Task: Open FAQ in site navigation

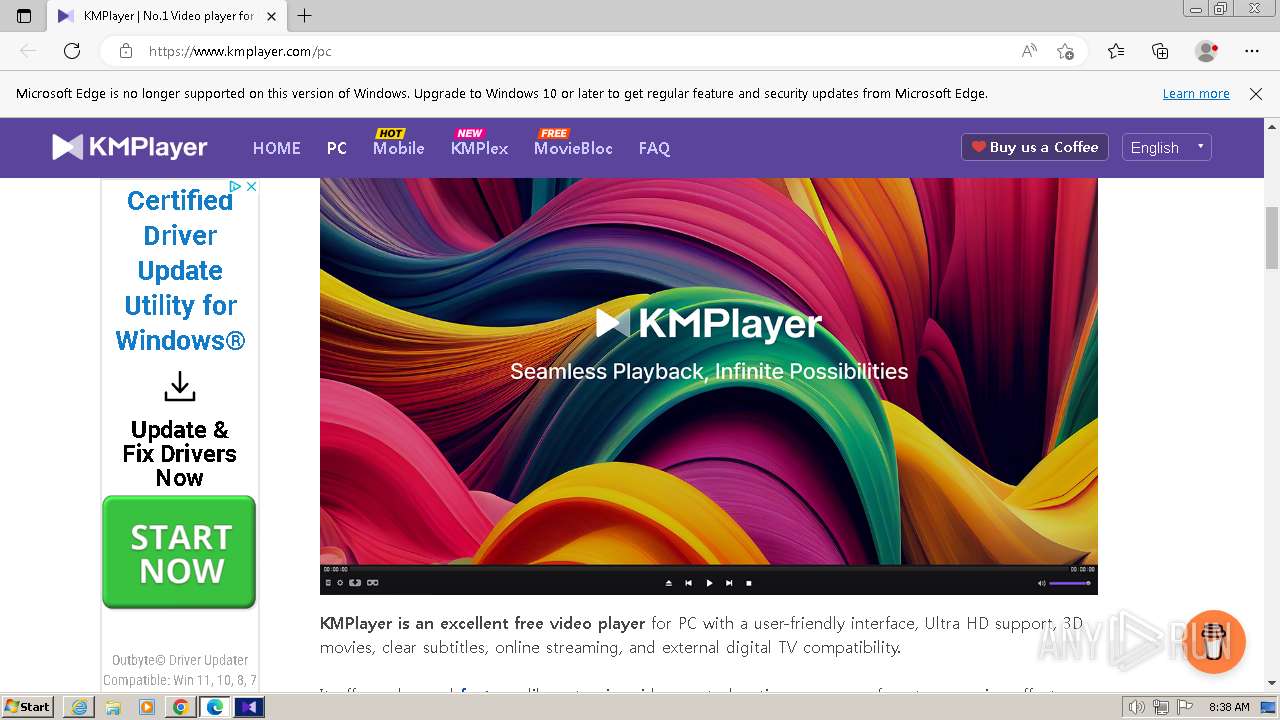Action: point(654,148)
